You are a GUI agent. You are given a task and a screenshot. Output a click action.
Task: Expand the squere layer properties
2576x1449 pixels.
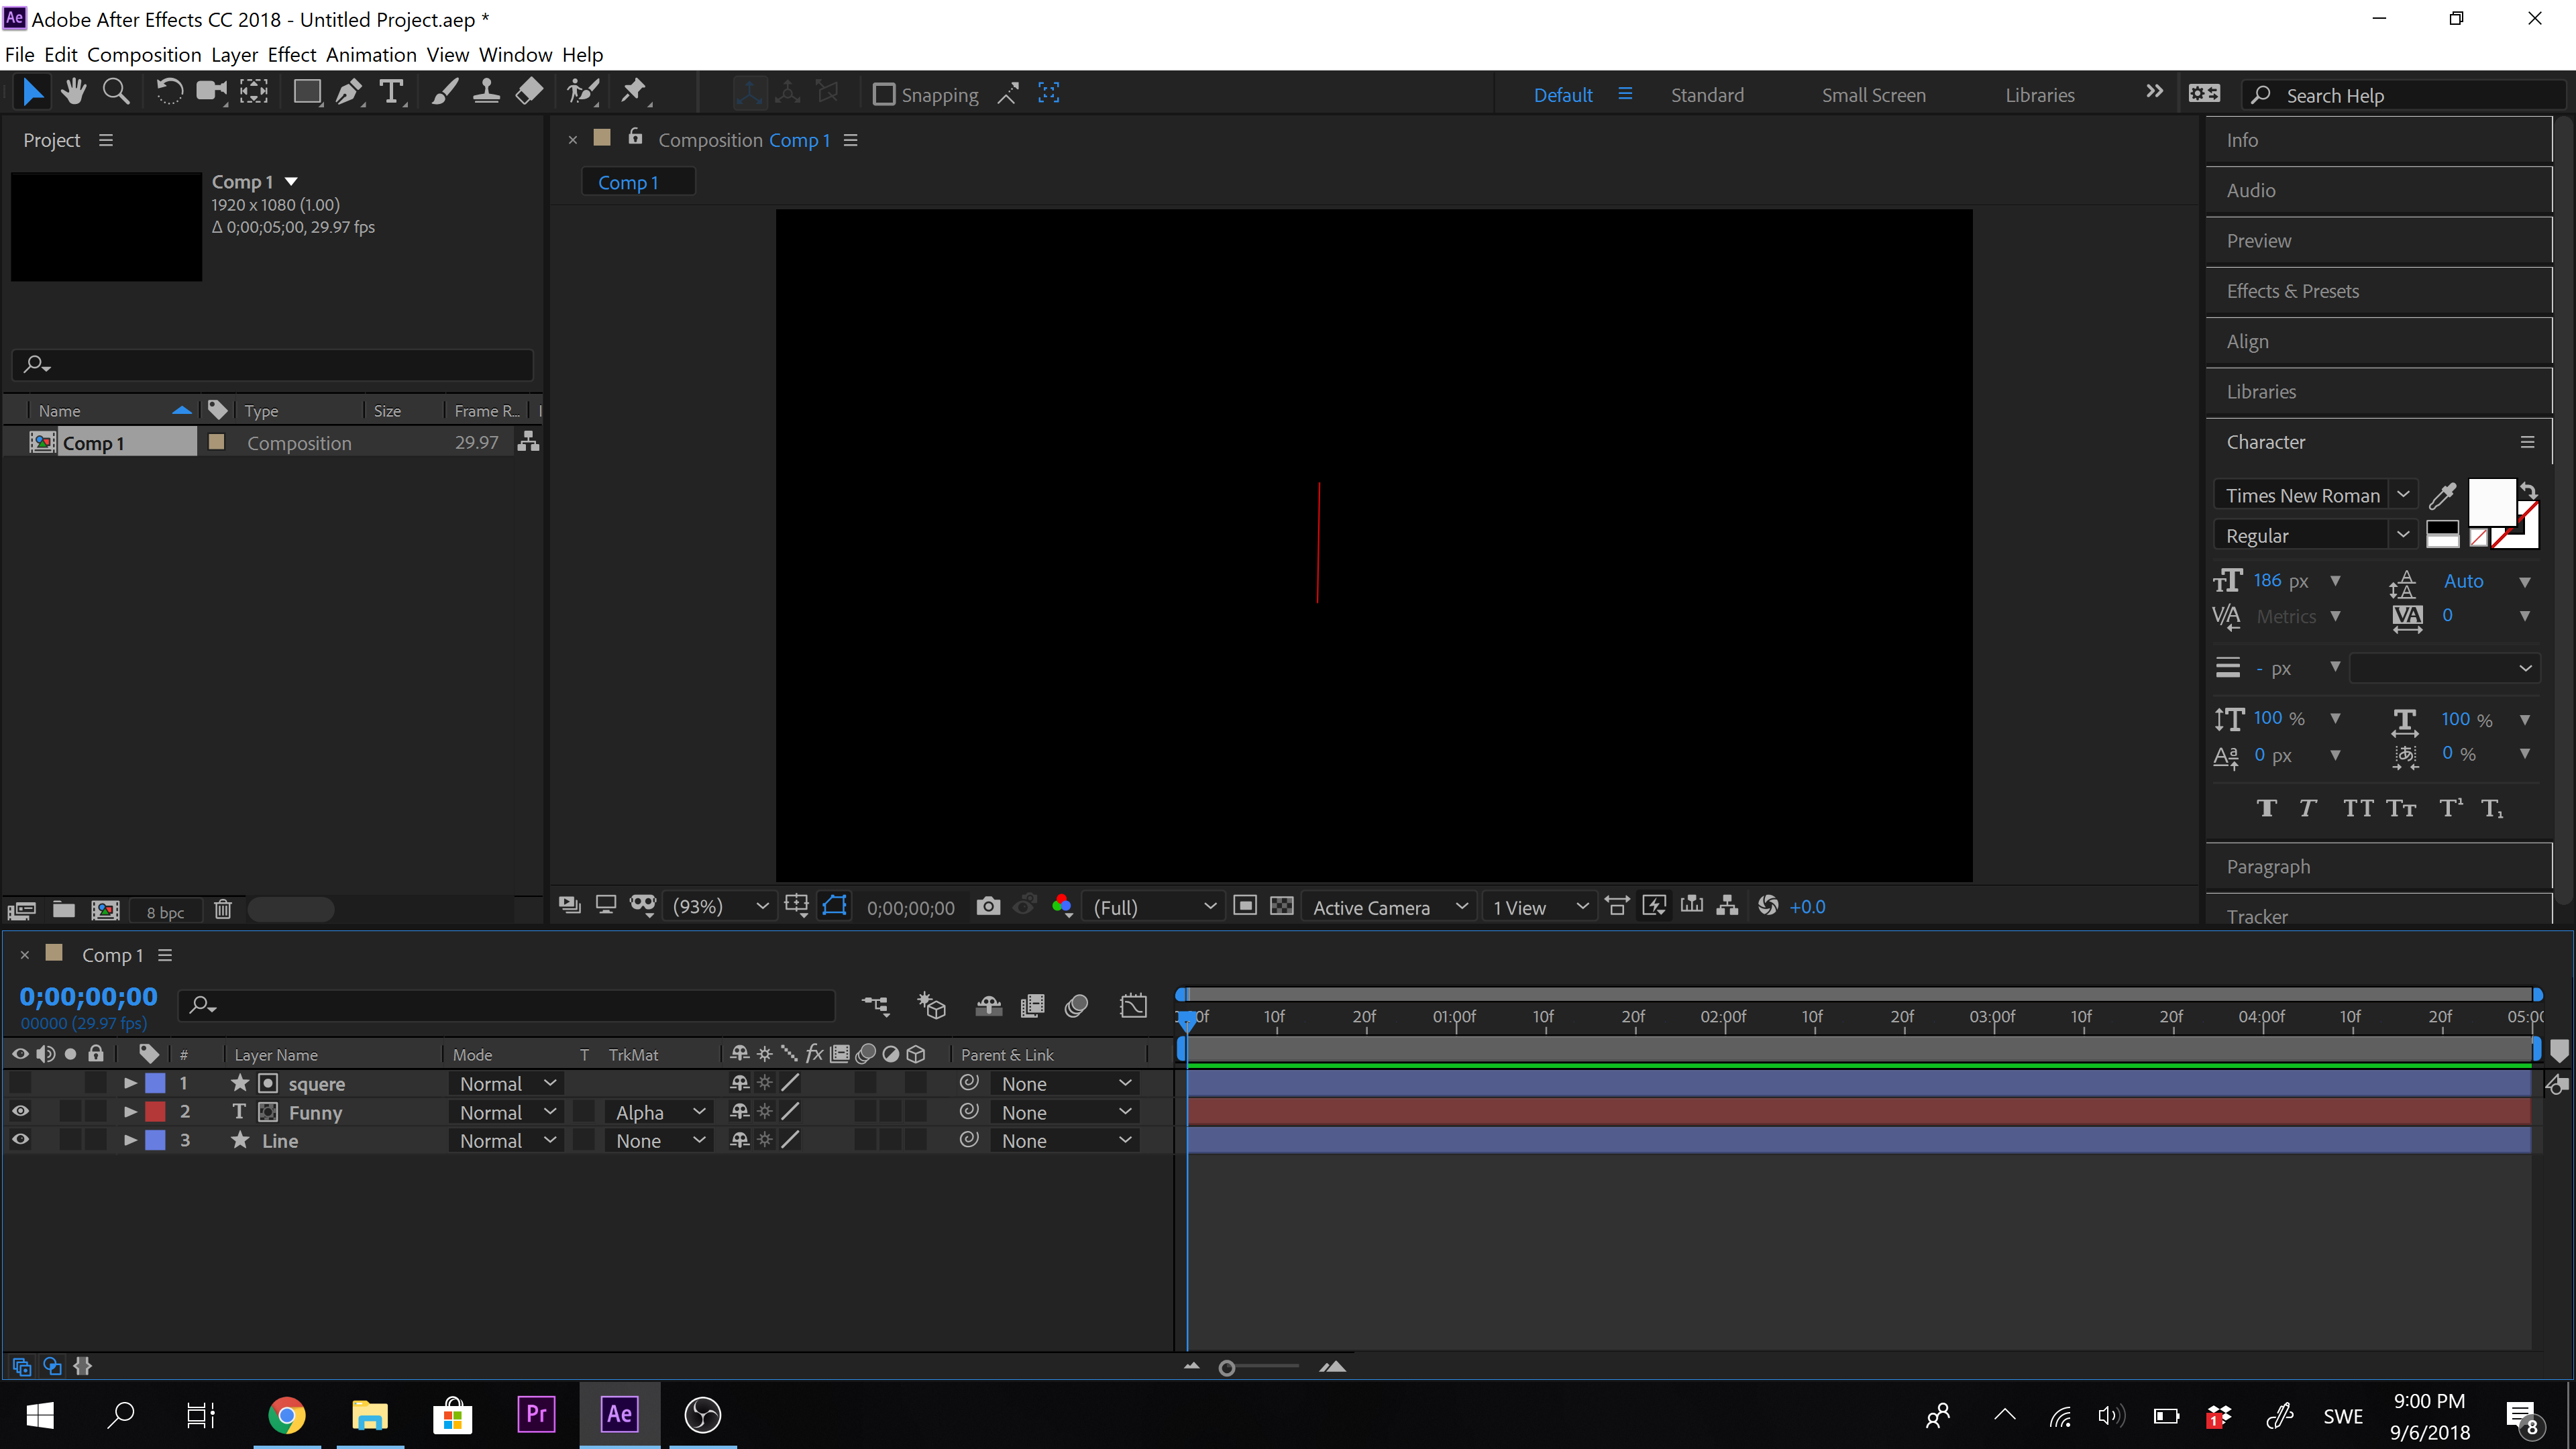point(130,1083)
